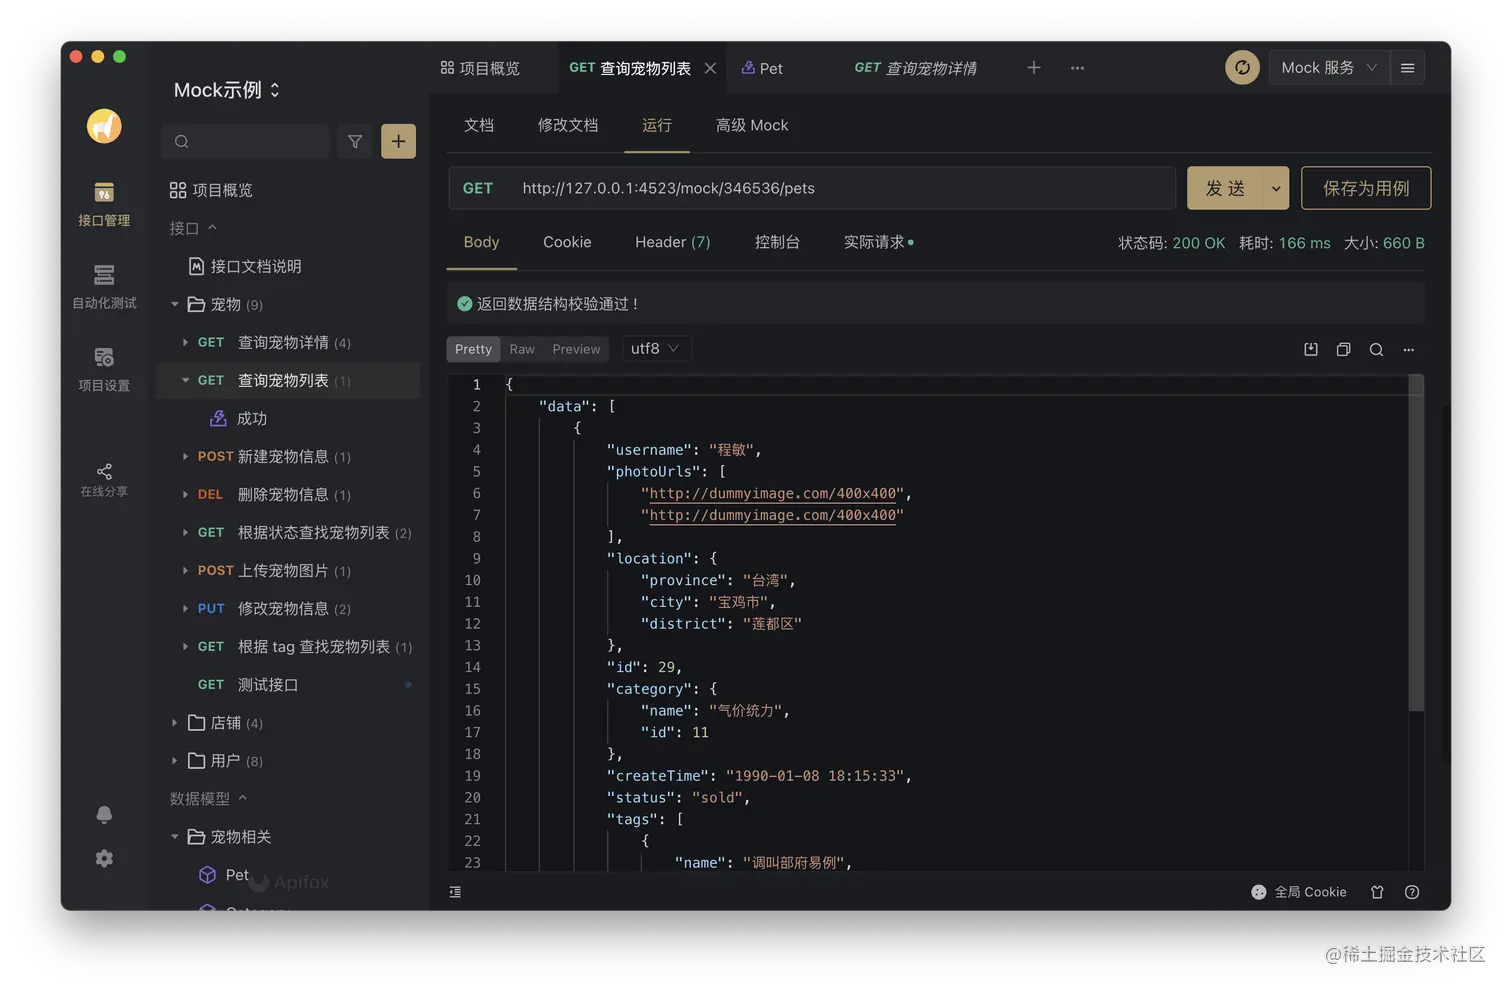Click 保存为用例 button

point(1366,188)
